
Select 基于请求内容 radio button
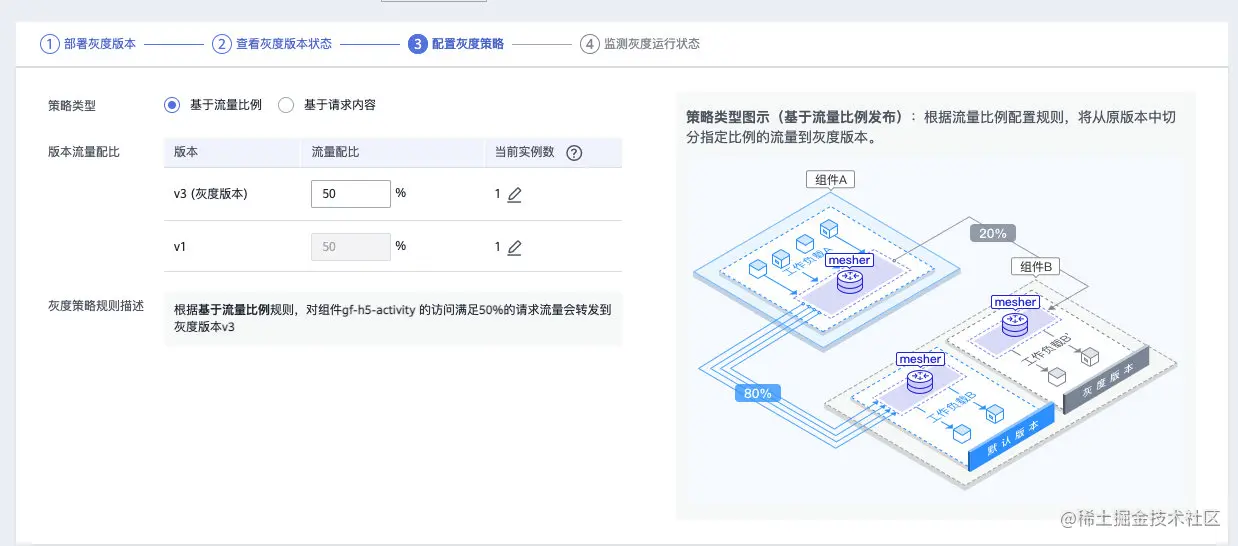pos(286,104)
